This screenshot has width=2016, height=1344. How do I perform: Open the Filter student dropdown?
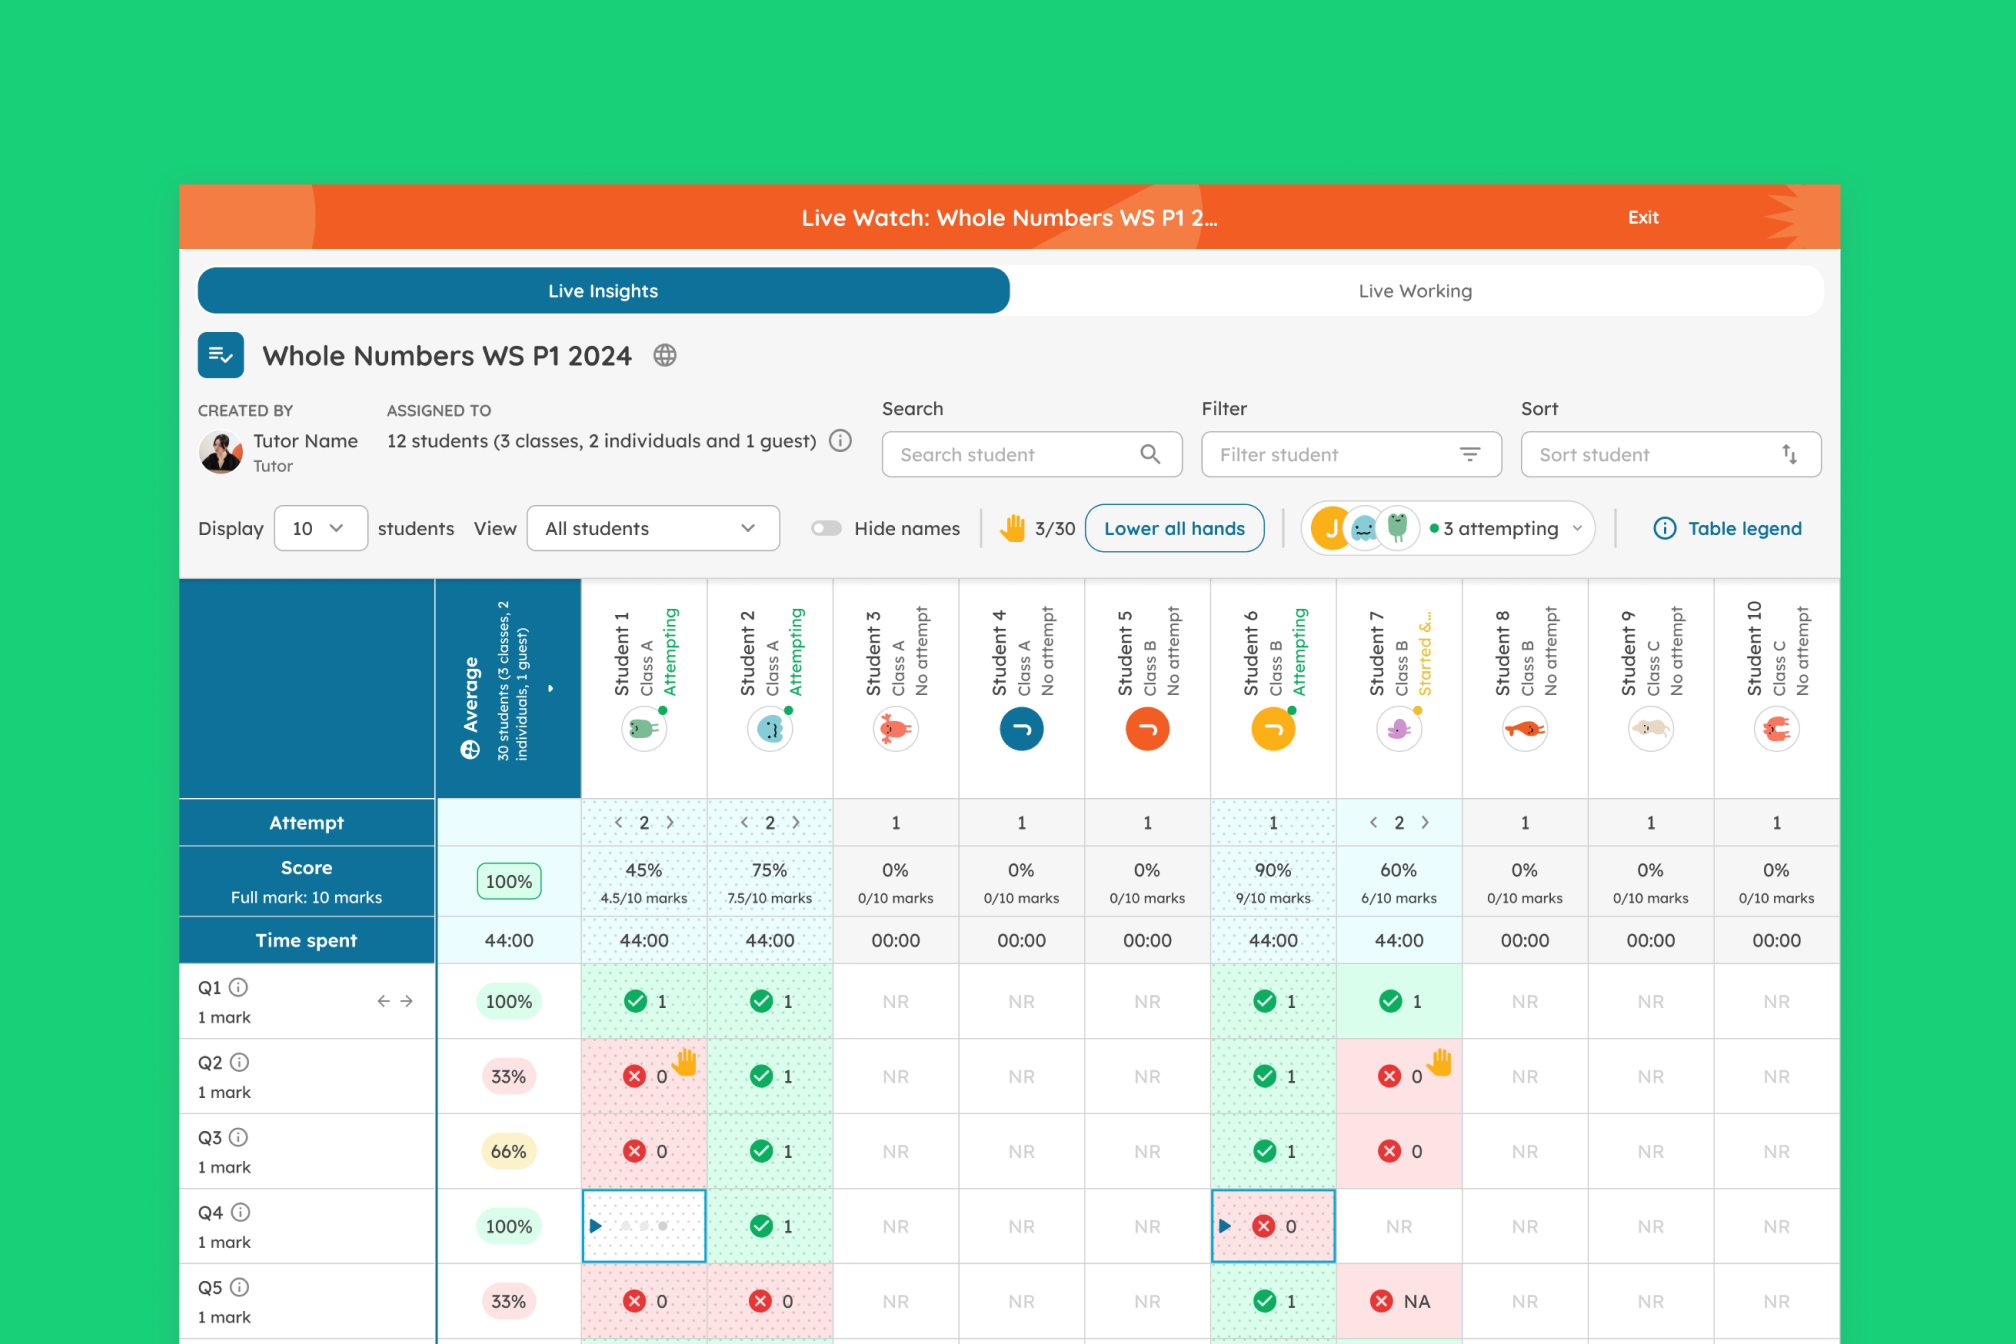[1351, 454]
